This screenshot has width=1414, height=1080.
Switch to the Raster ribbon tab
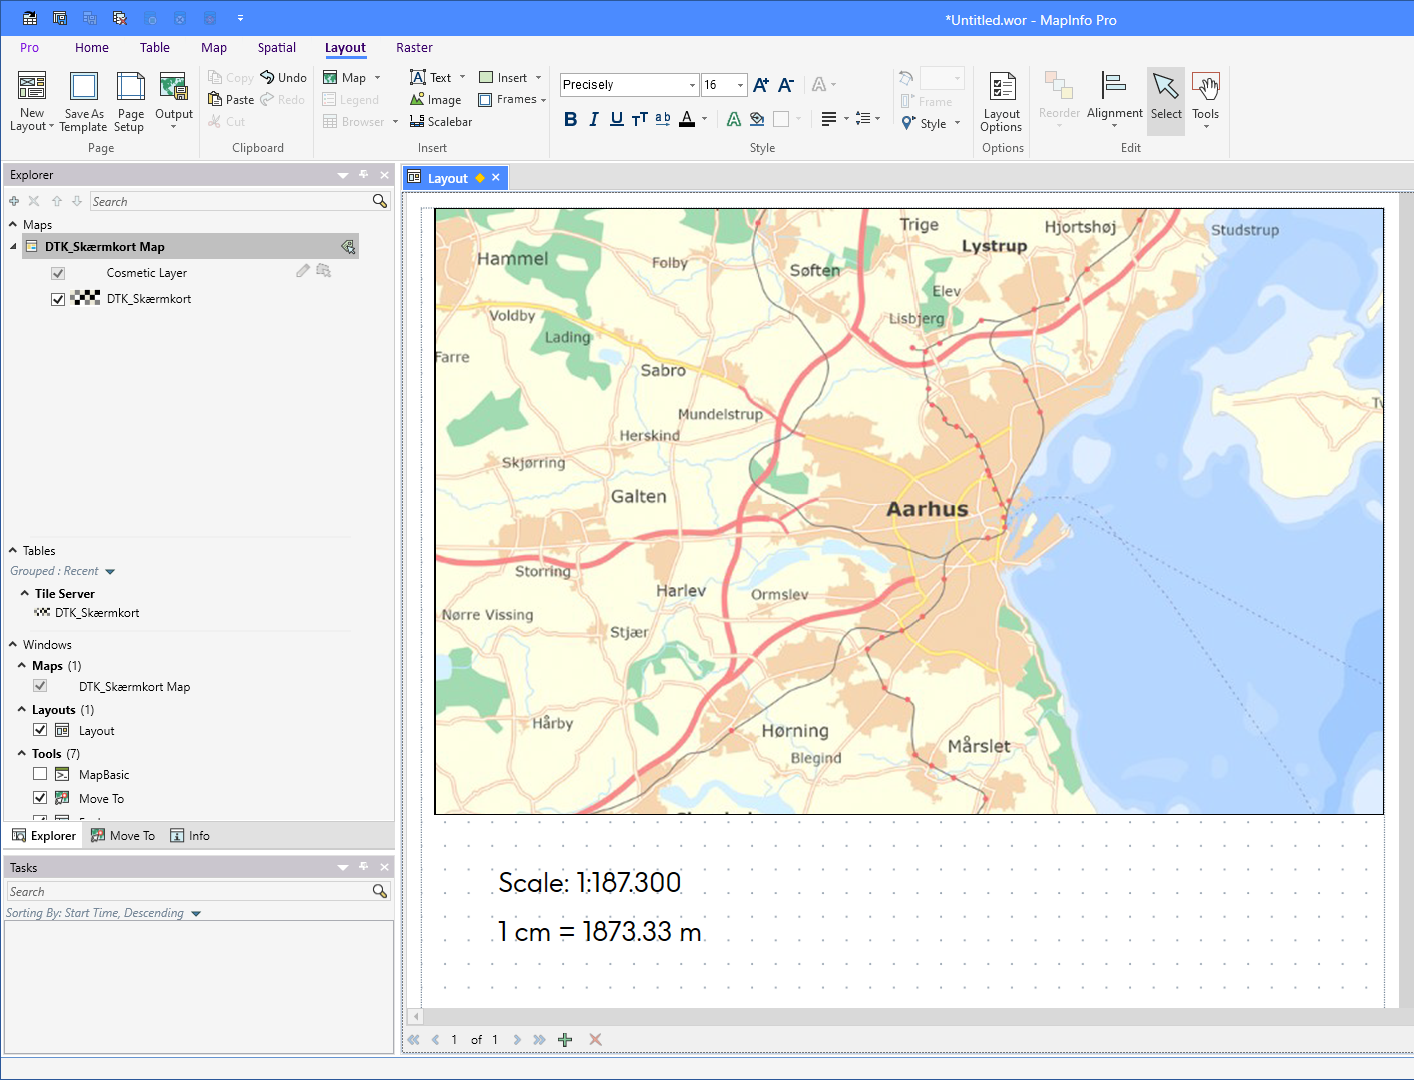tap(414, 47)
